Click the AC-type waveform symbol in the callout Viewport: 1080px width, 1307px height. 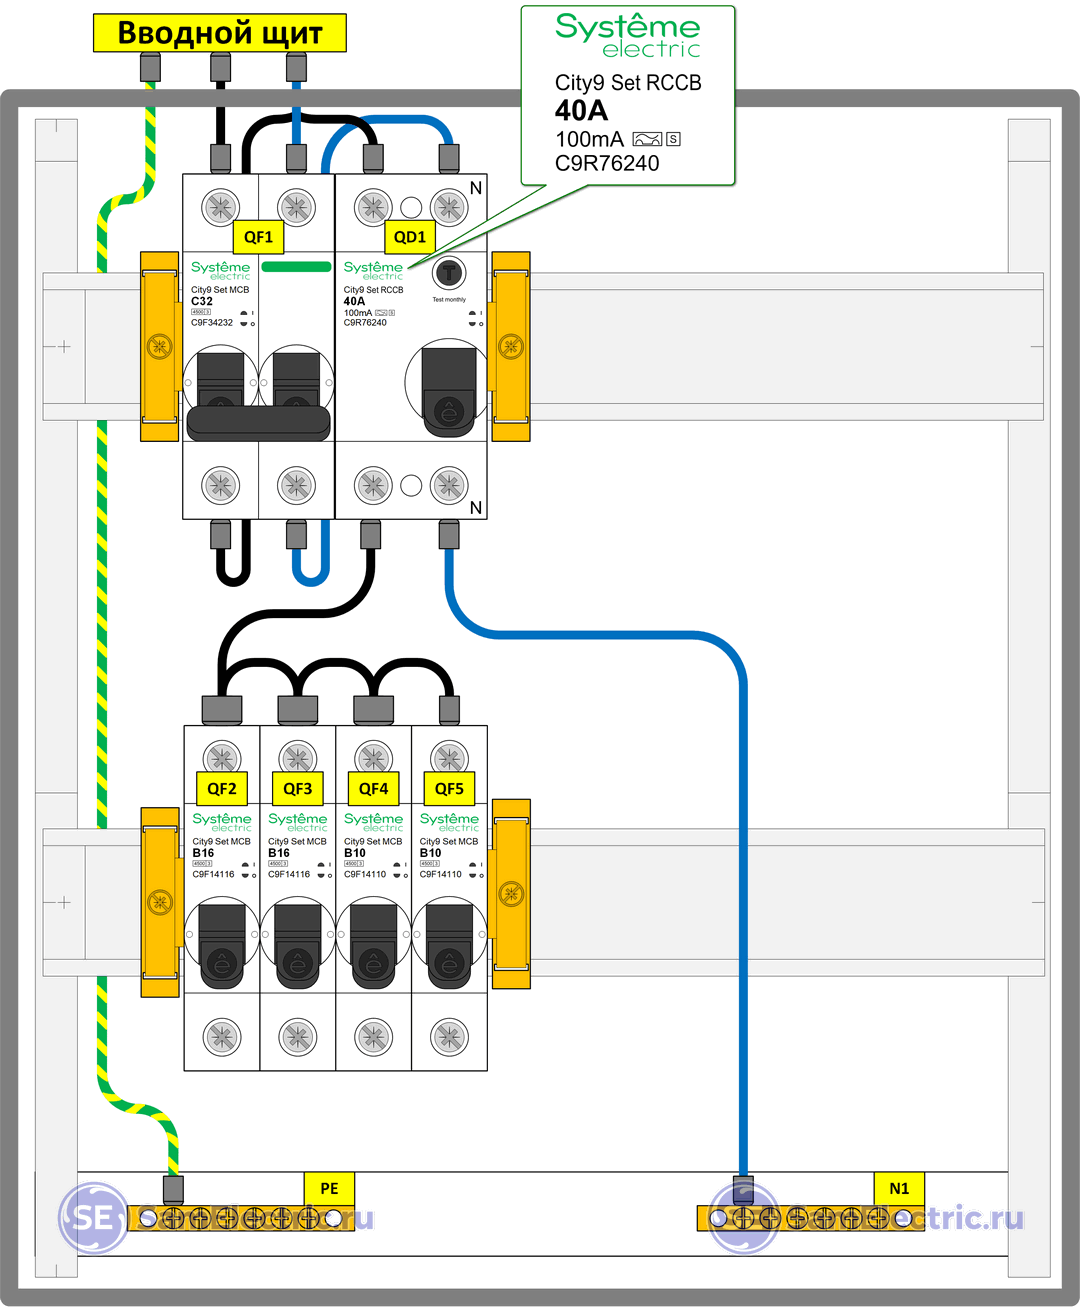[x=647, y=139]
